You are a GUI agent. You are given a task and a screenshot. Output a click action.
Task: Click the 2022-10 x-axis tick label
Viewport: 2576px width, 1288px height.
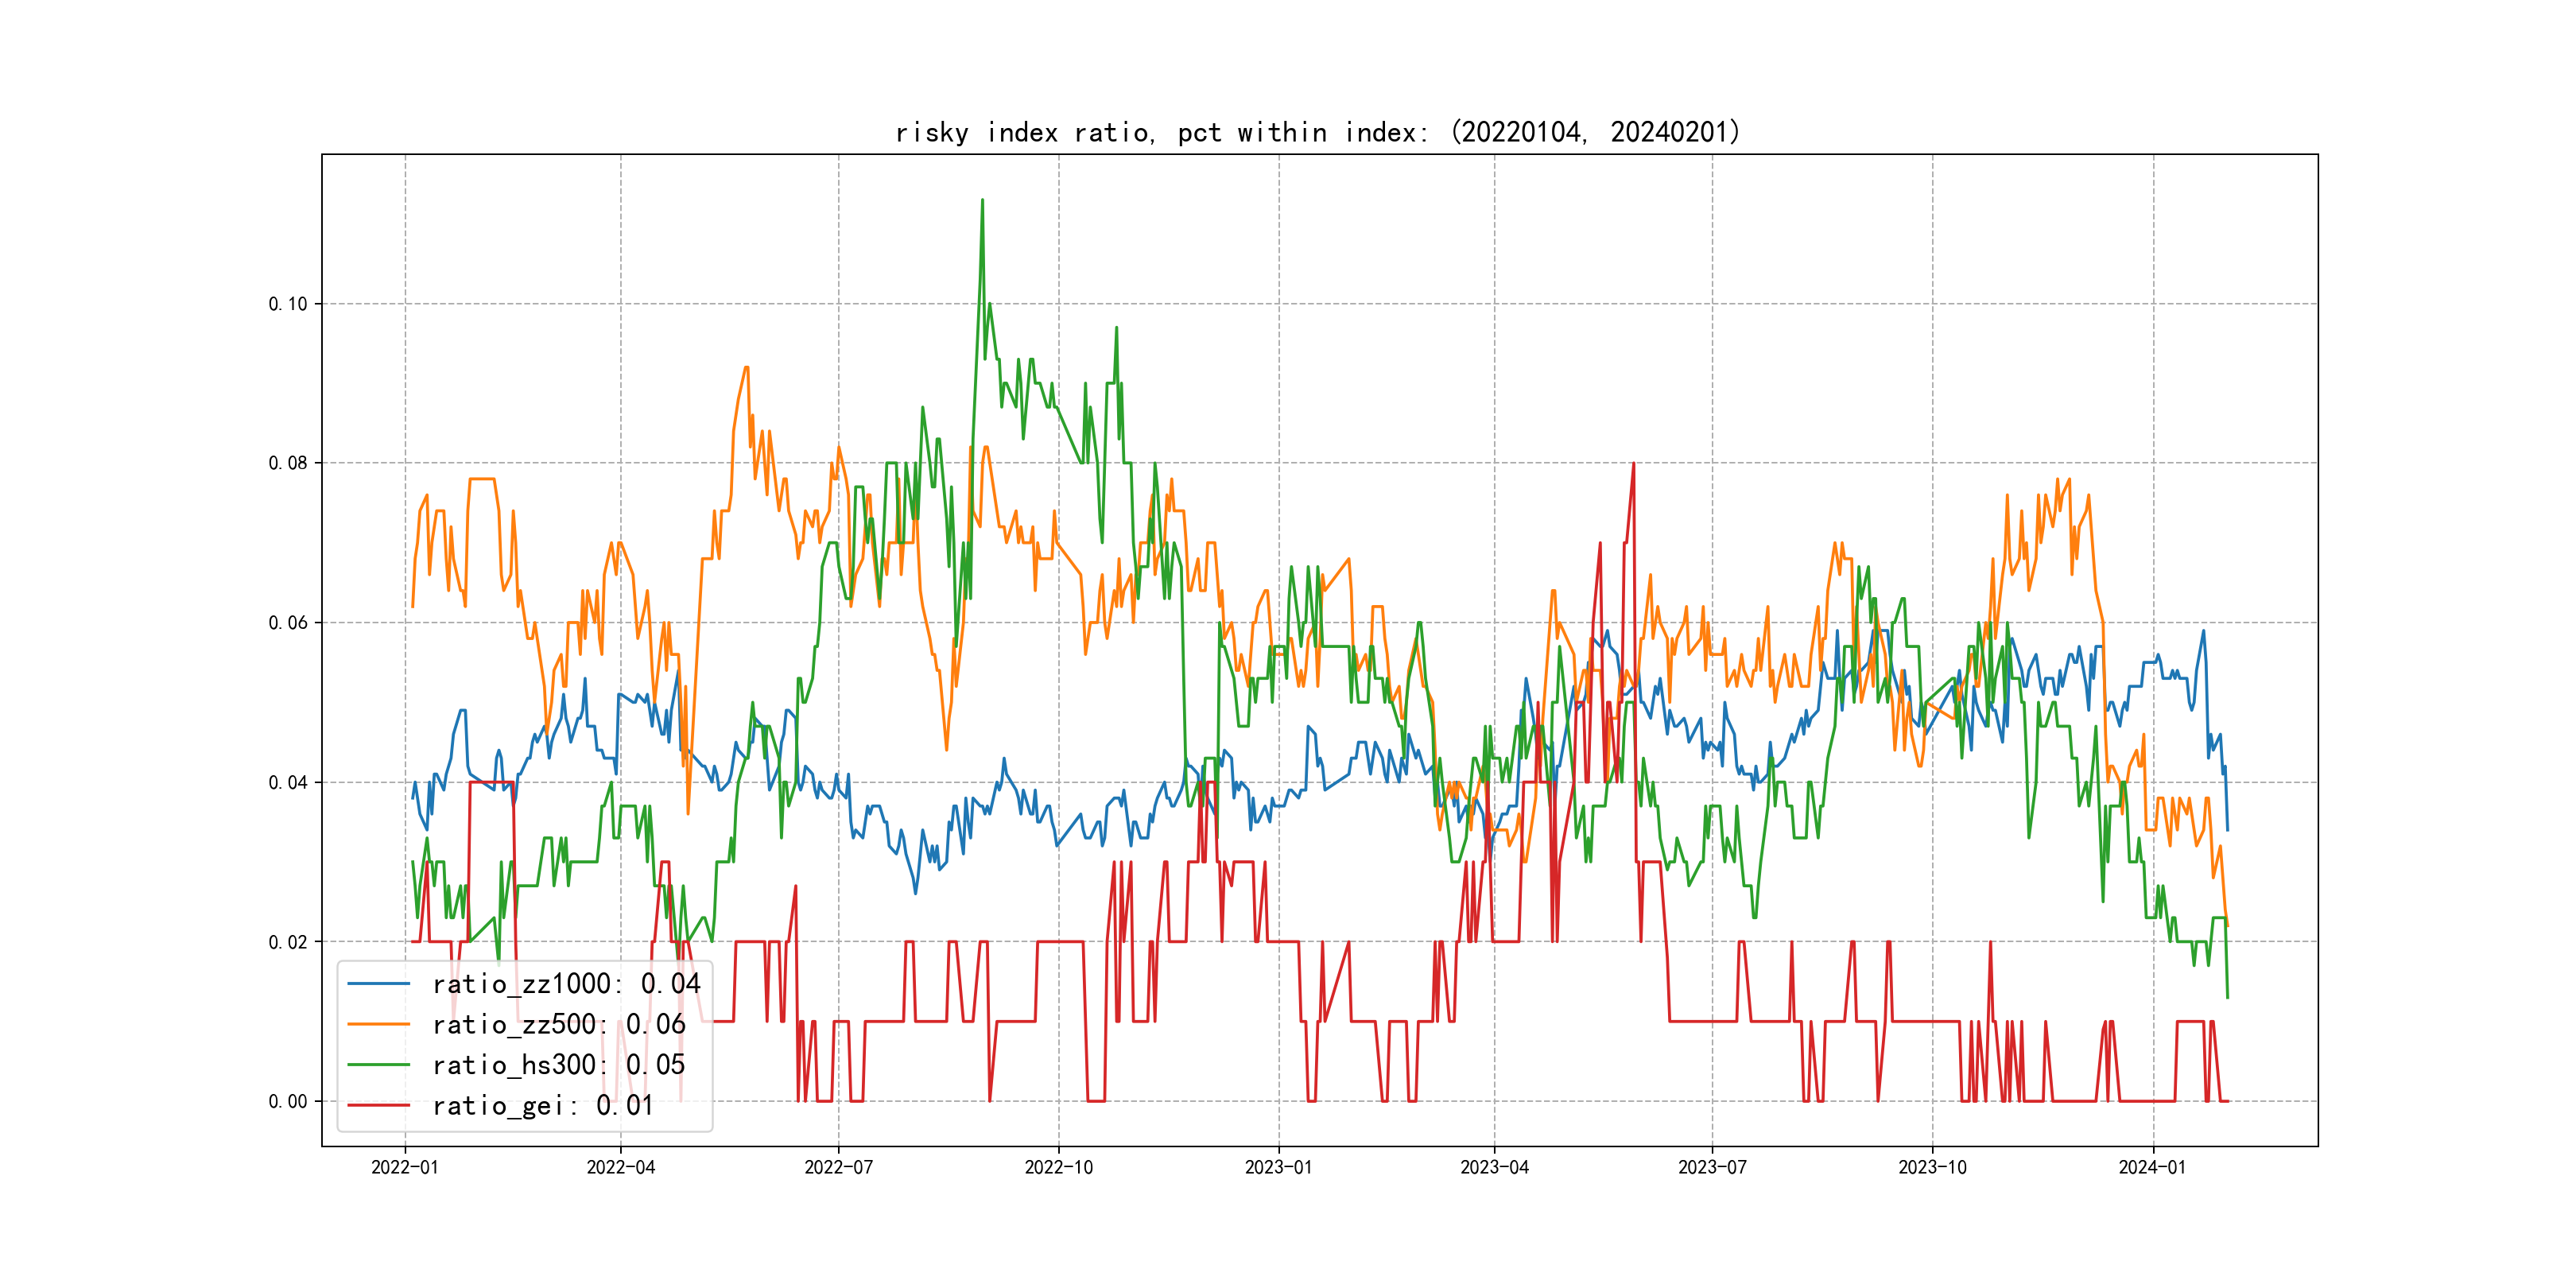[x=1058, y=1167]
